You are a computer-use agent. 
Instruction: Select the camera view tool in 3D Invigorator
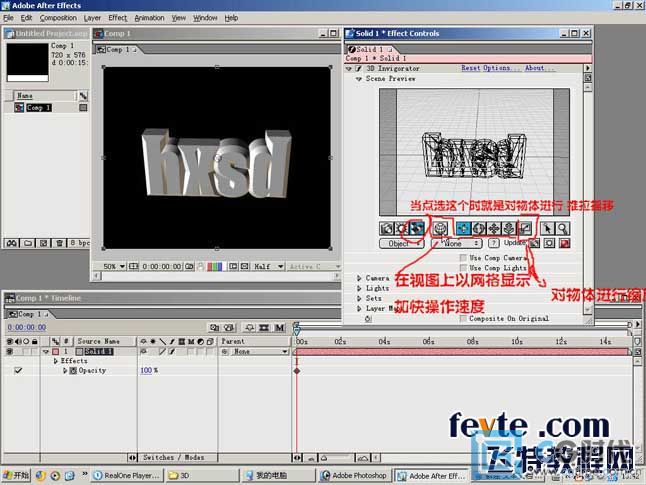(x=386, y=228)
